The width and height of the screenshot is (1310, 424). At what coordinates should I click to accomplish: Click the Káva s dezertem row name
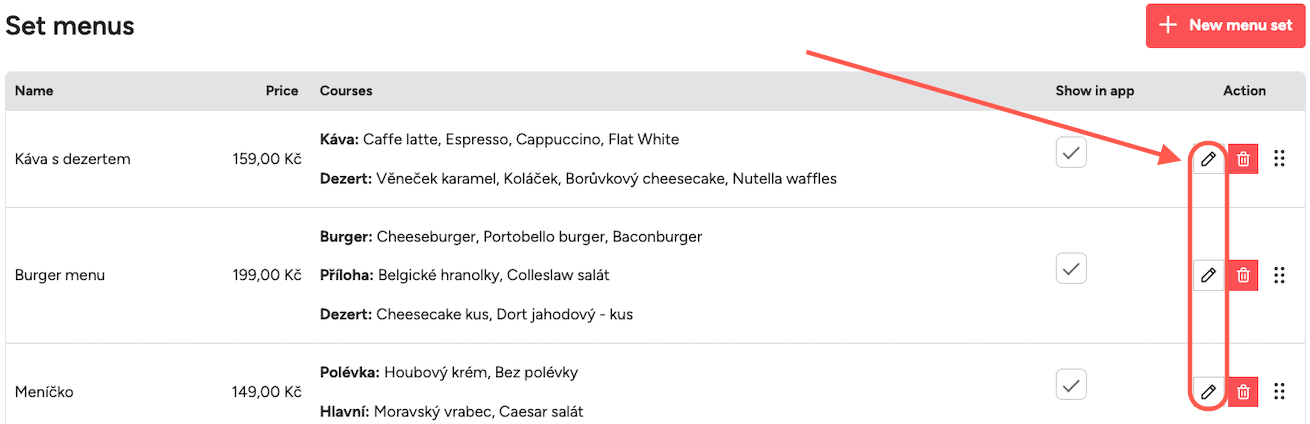coord(73,159)
